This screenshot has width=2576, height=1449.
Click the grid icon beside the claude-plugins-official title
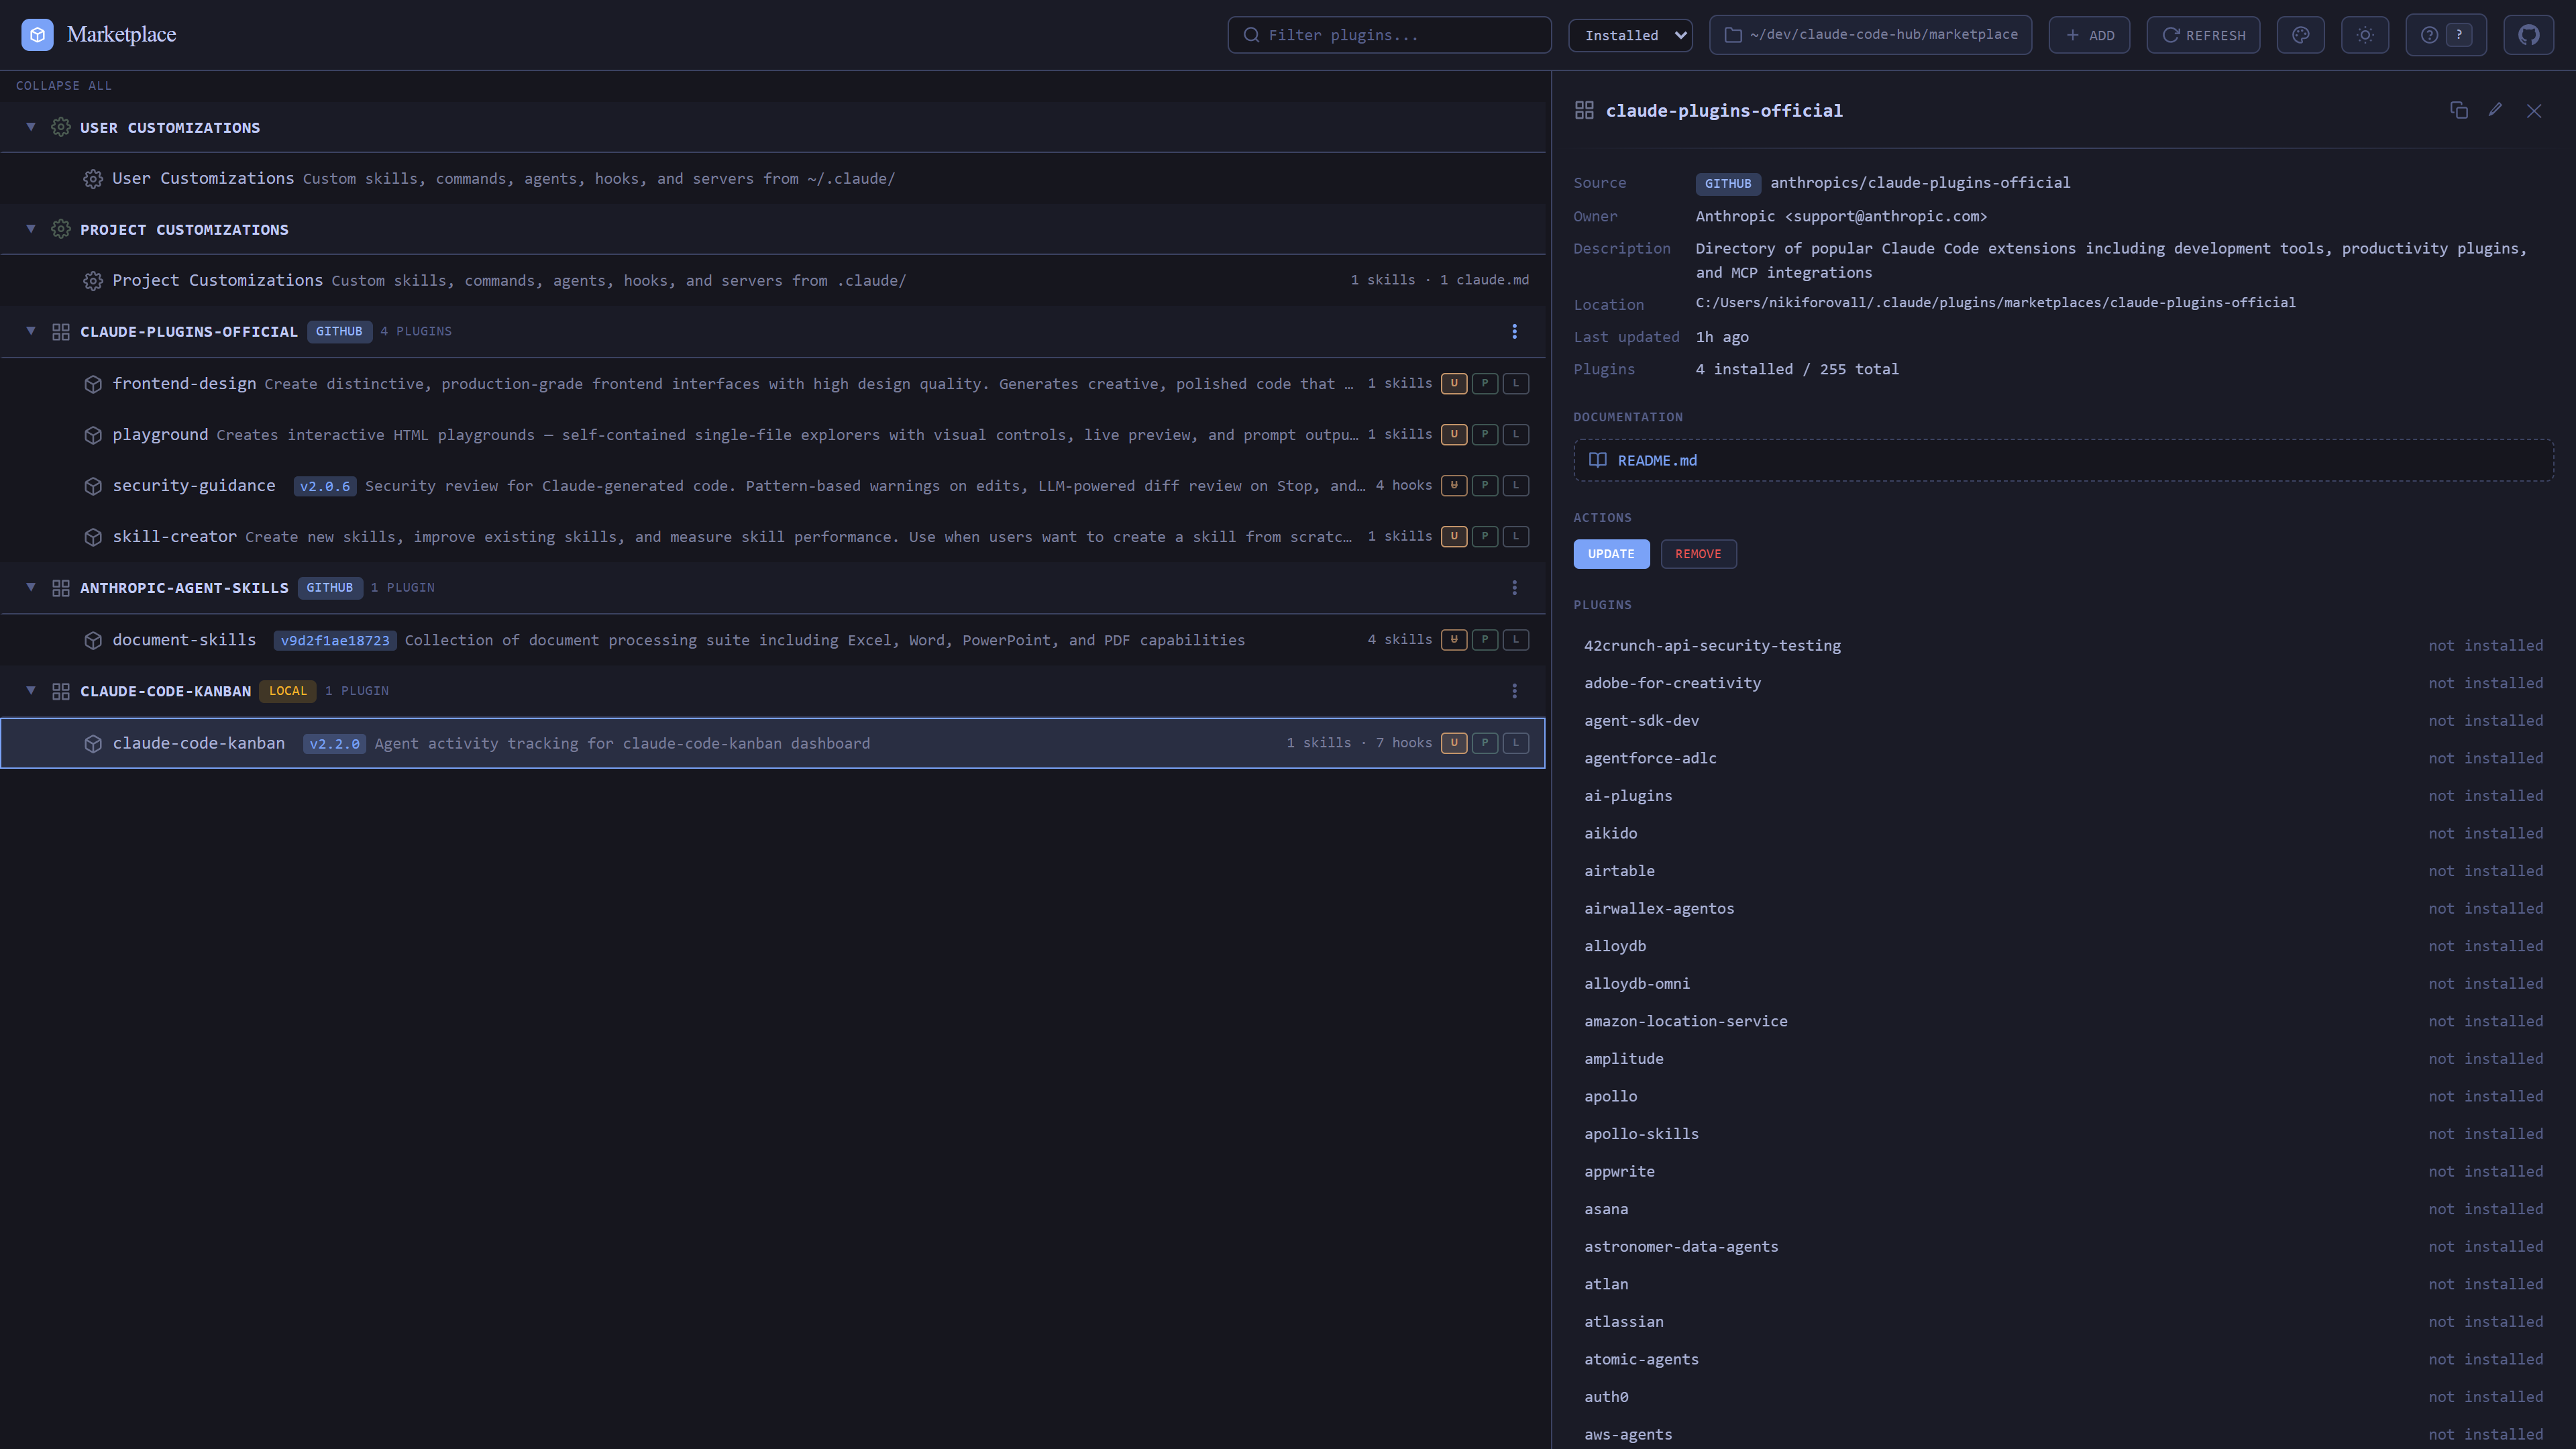(x=1584, y=110)
